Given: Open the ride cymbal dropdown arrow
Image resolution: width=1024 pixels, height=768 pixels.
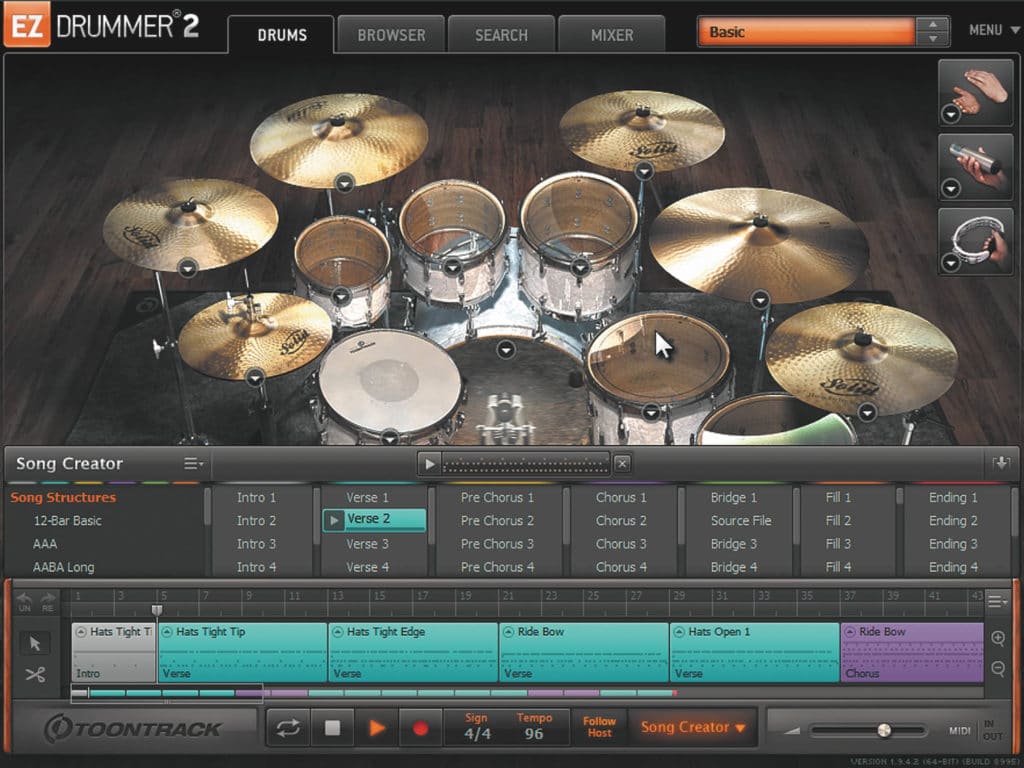Looking at the screenshot, I should tap(760, 300).
